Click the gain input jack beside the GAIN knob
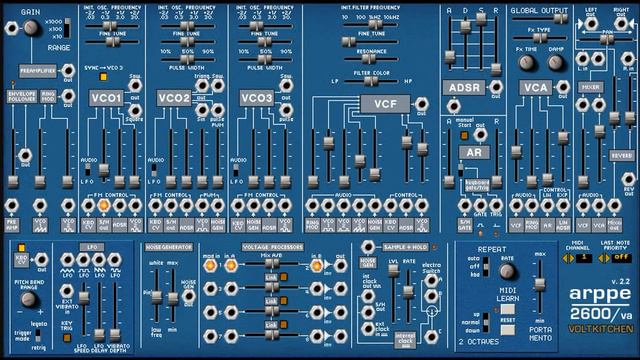This screenshot has height=360, width=640. coord(11,29)
